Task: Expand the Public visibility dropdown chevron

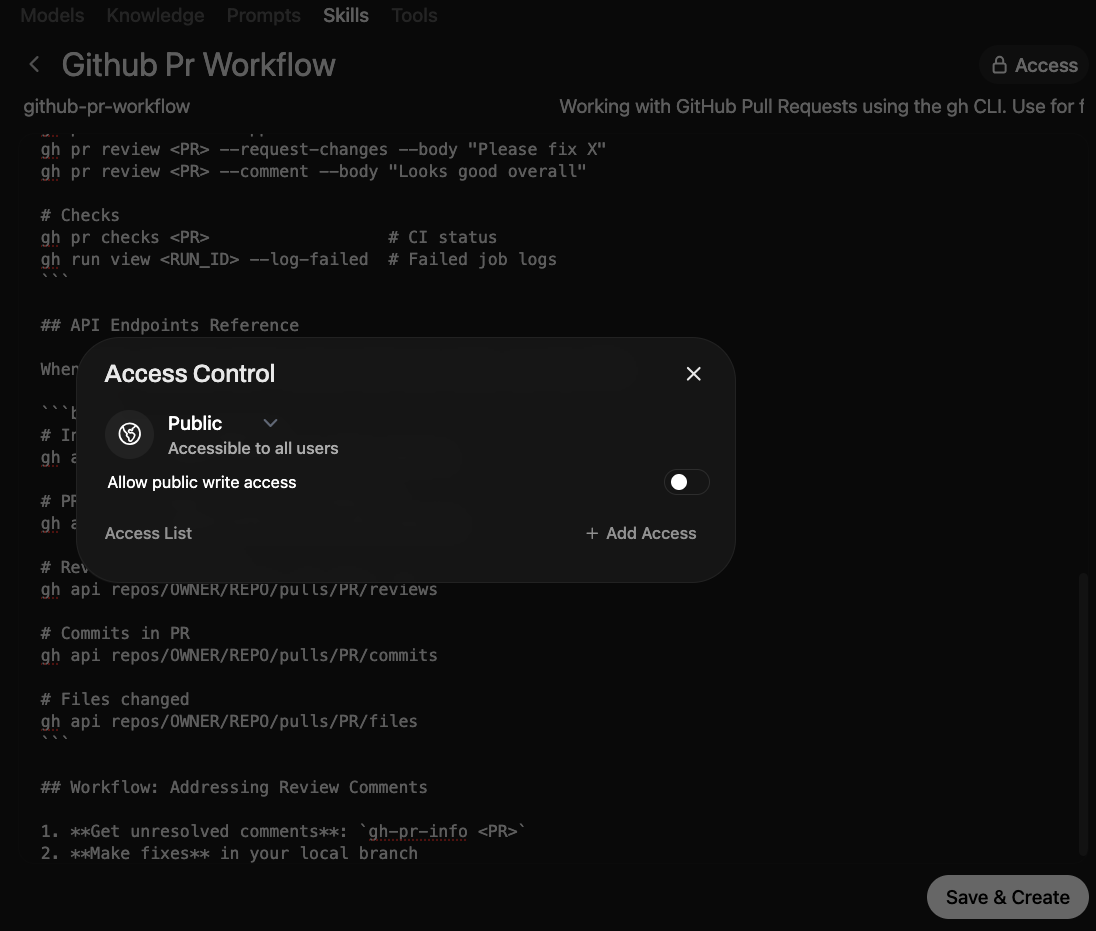Action: point(271,423)
